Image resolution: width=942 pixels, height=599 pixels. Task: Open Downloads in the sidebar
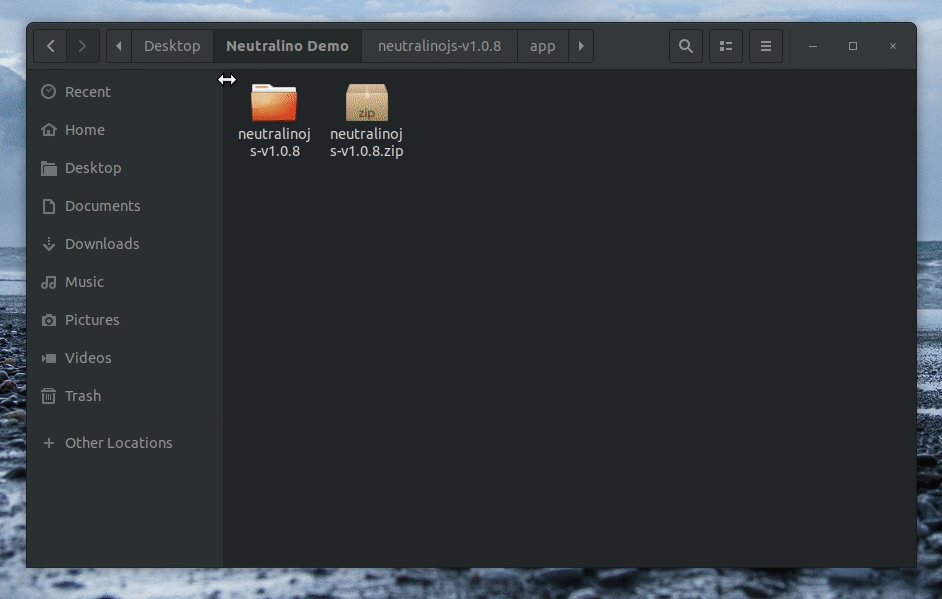[125, 244]
